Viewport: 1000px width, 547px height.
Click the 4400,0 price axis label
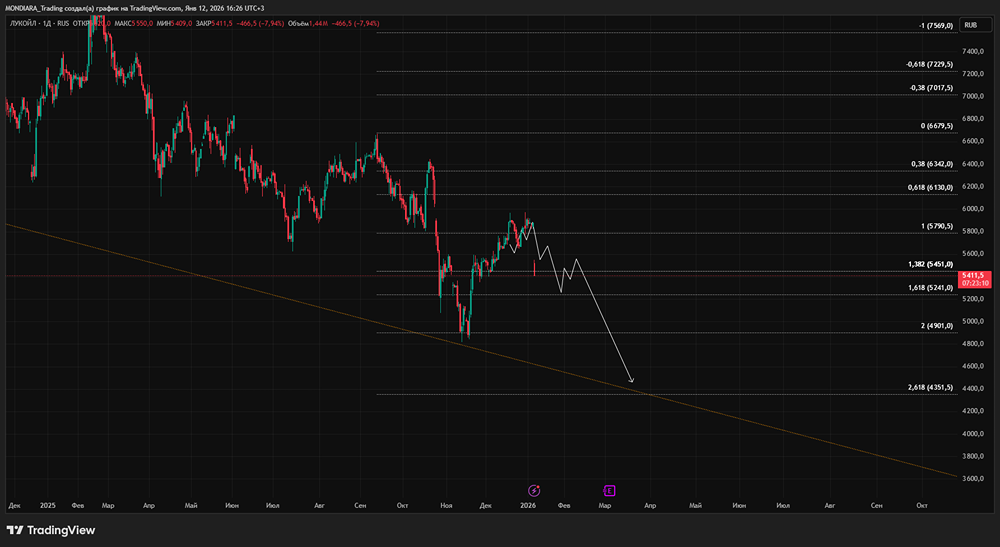point(973,388)
